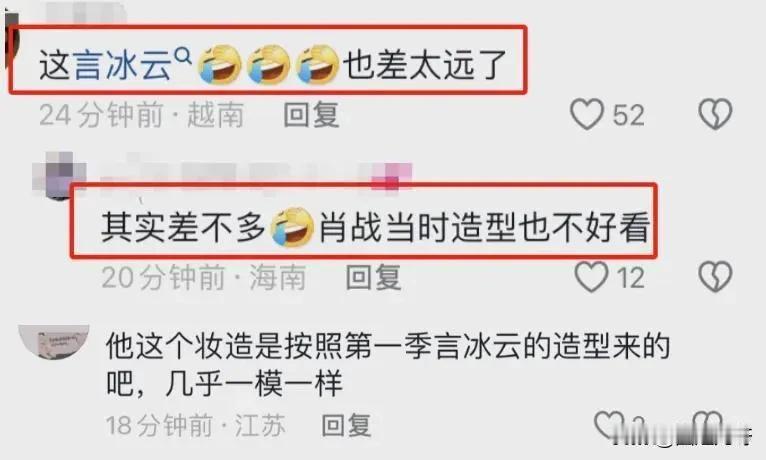This screenshot has width=766, height=460.
Task: Dislike the 海南 comment with broken heart
Action: click(x=715, y=276)
